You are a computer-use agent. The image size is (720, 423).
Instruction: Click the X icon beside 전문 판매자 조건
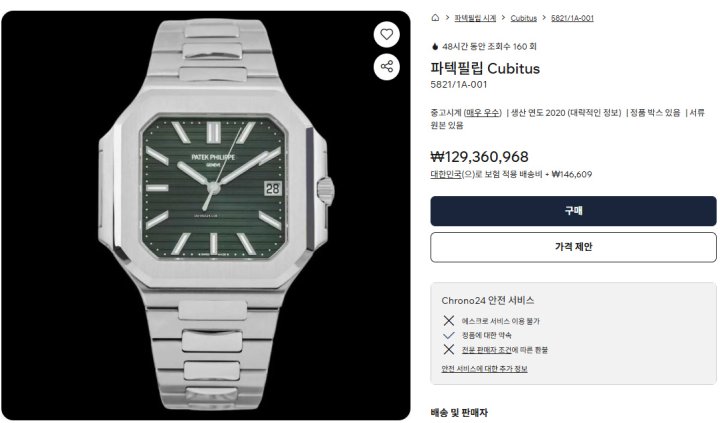click(x=449, y=350)
